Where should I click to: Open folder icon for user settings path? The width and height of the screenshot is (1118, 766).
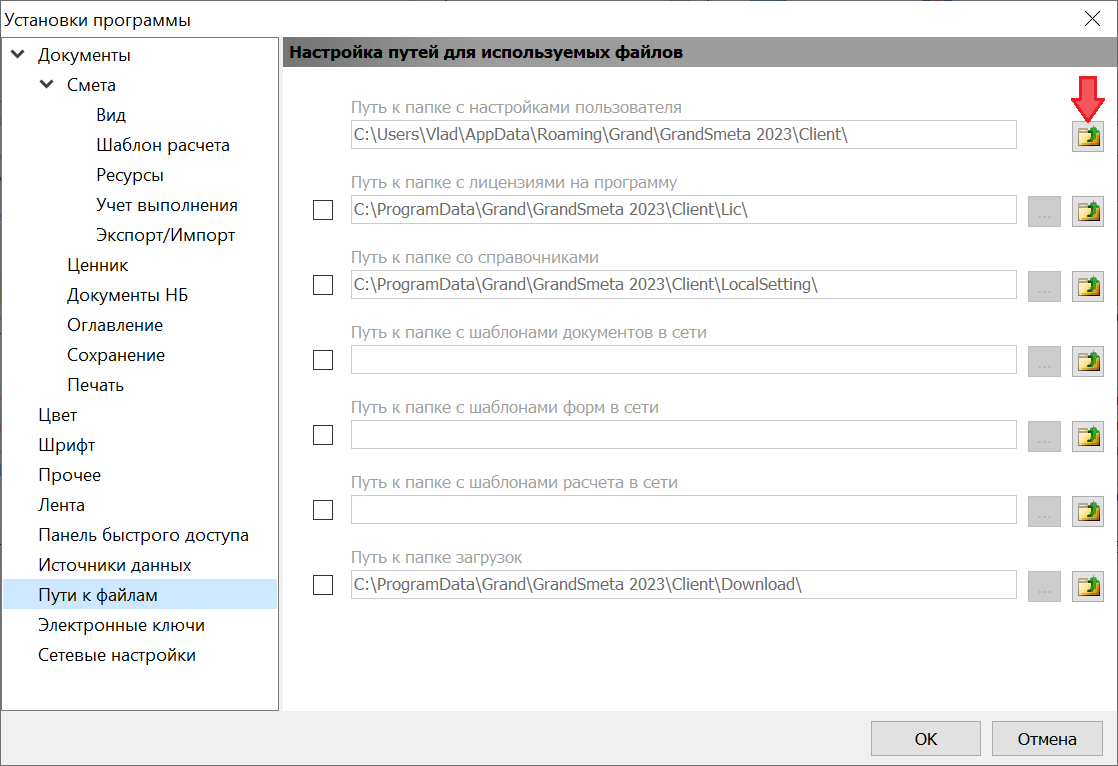(1088, 136)
